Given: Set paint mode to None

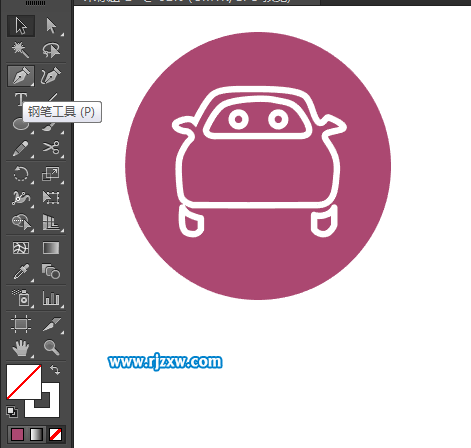Looking at the screenshot, I should (x=55, y=434).
